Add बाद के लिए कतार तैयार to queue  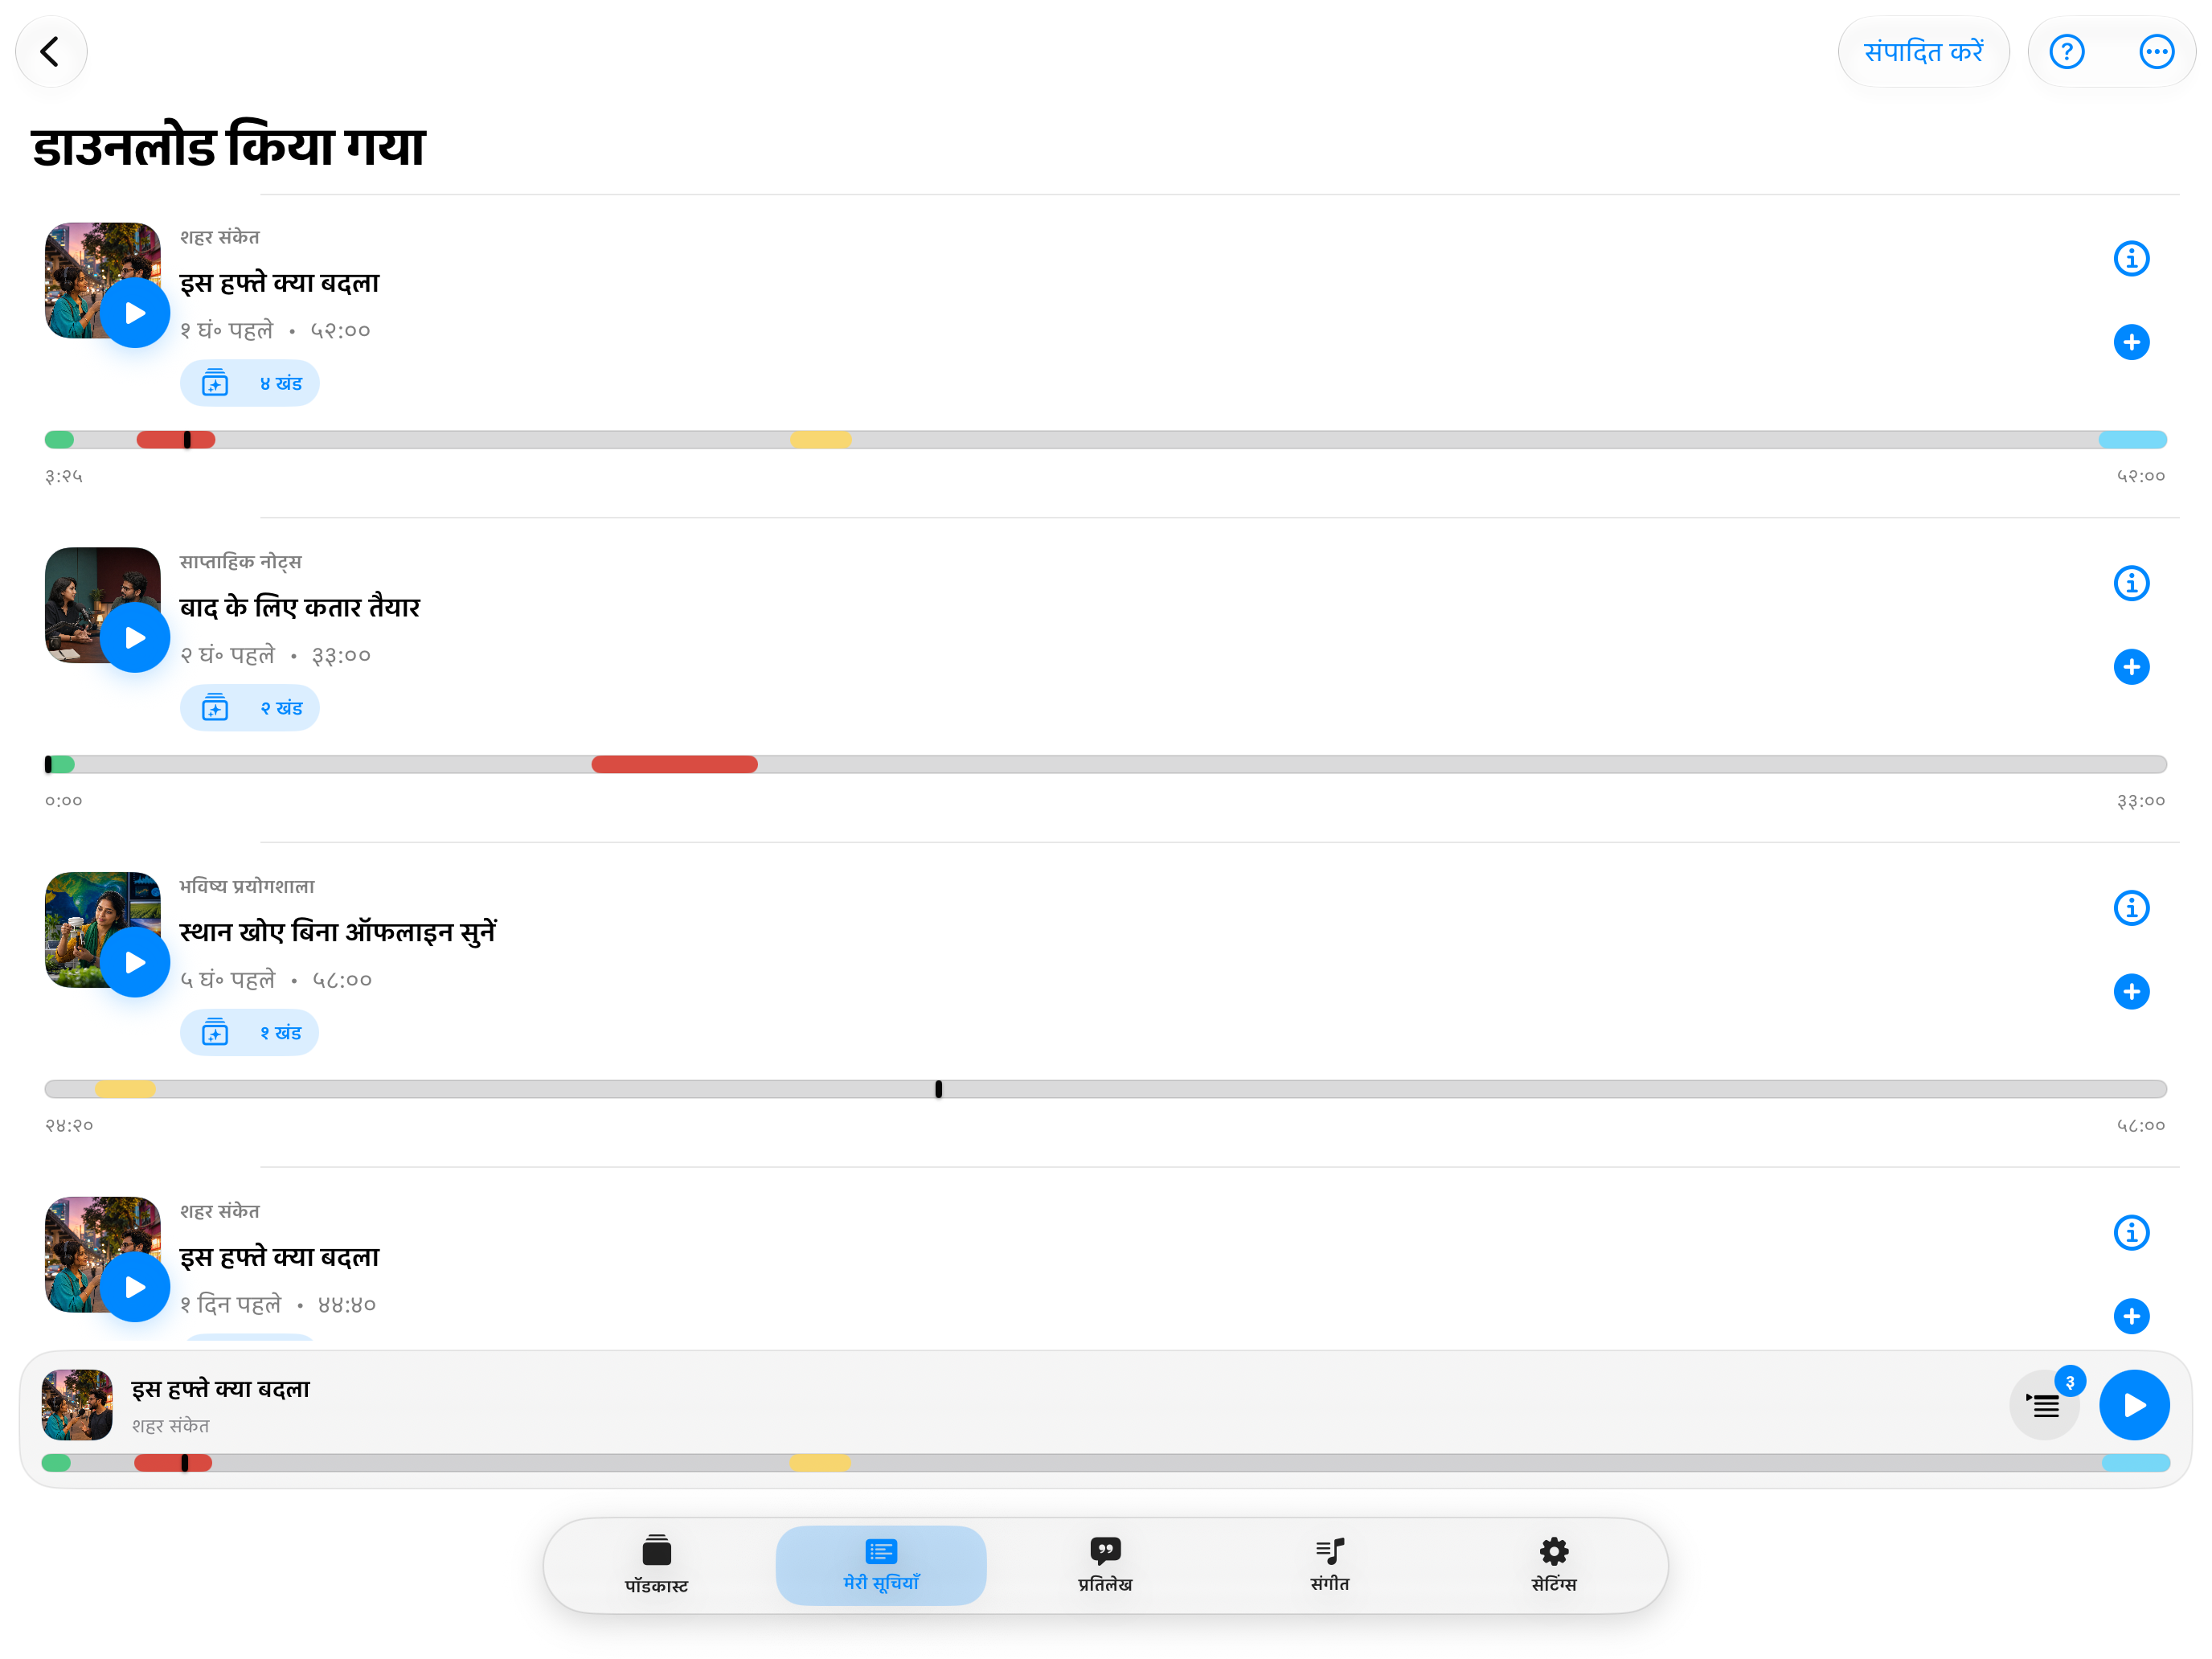coord(2131,667)
